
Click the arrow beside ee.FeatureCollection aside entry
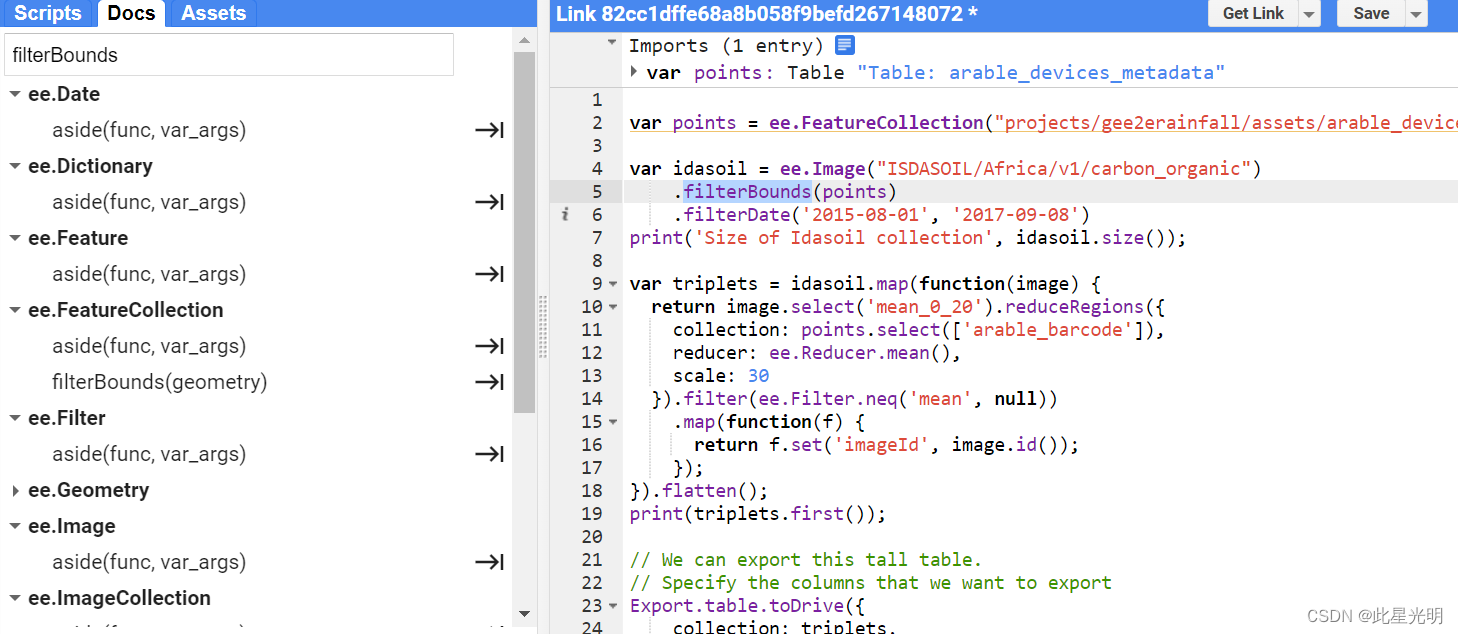tap(489, 346)
